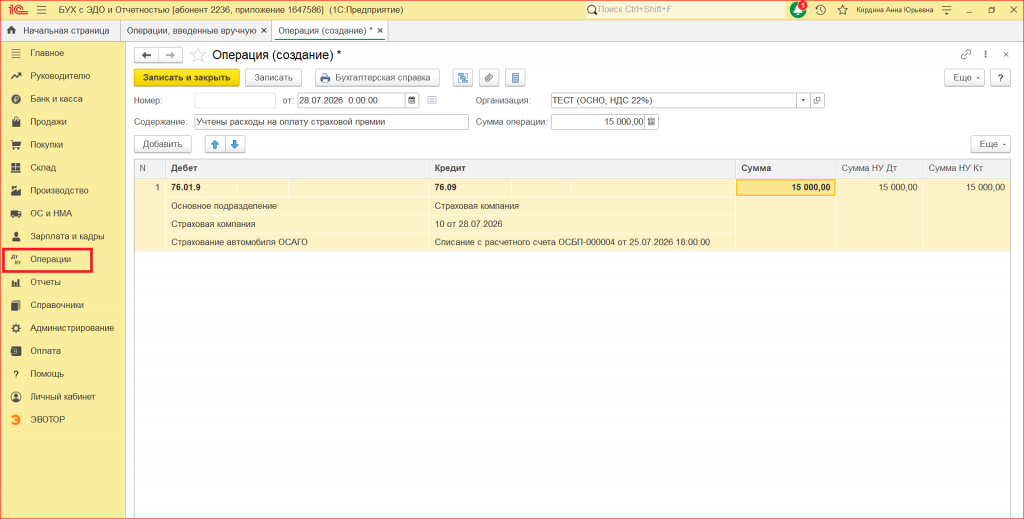The height and width of the screenshot is (519, 1024).
Task: Expand top Еще dropdown menu
Action: coord(965,78)
